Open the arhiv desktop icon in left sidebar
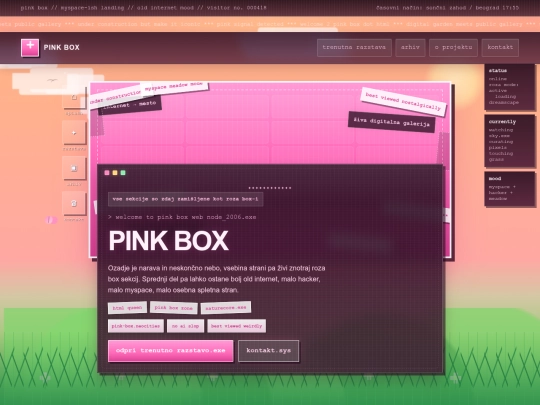Viewport: 540px width, 405px height. pyautogui.click(x=74, y=168)
